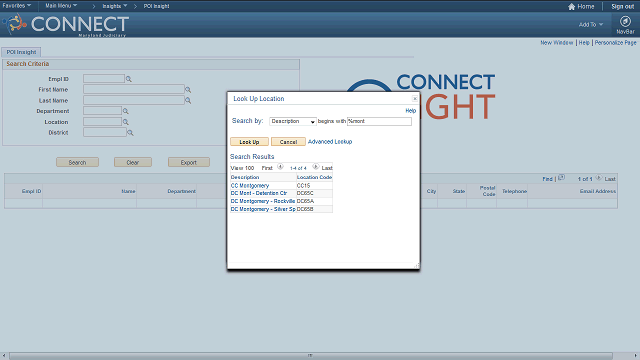Image resolution: width=640 pixels, height=360 pixels.
Task: Open lookup magnifier beside Location
Action: [126, 122]
